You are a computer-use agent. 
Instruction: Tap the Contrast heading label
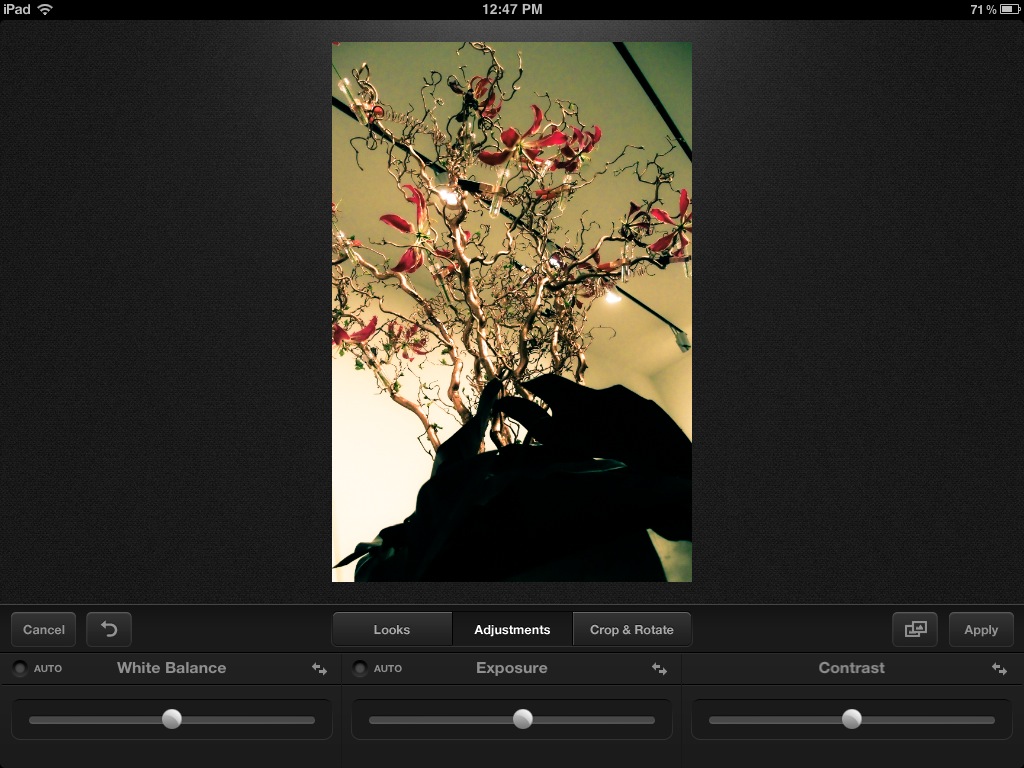852,668
